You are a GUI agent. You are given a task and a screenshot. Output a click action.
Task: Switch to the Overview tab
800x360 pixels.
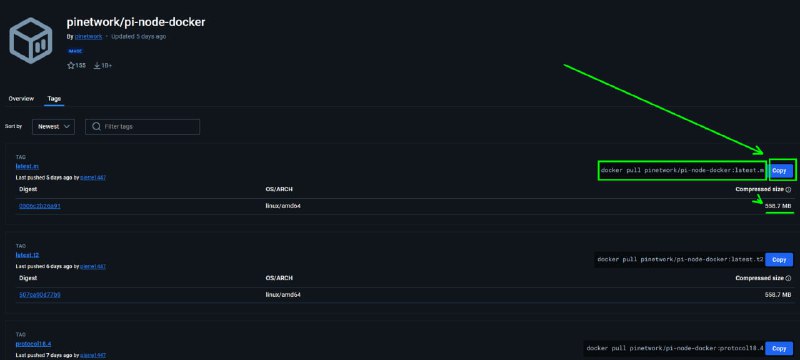coord(21,99)
